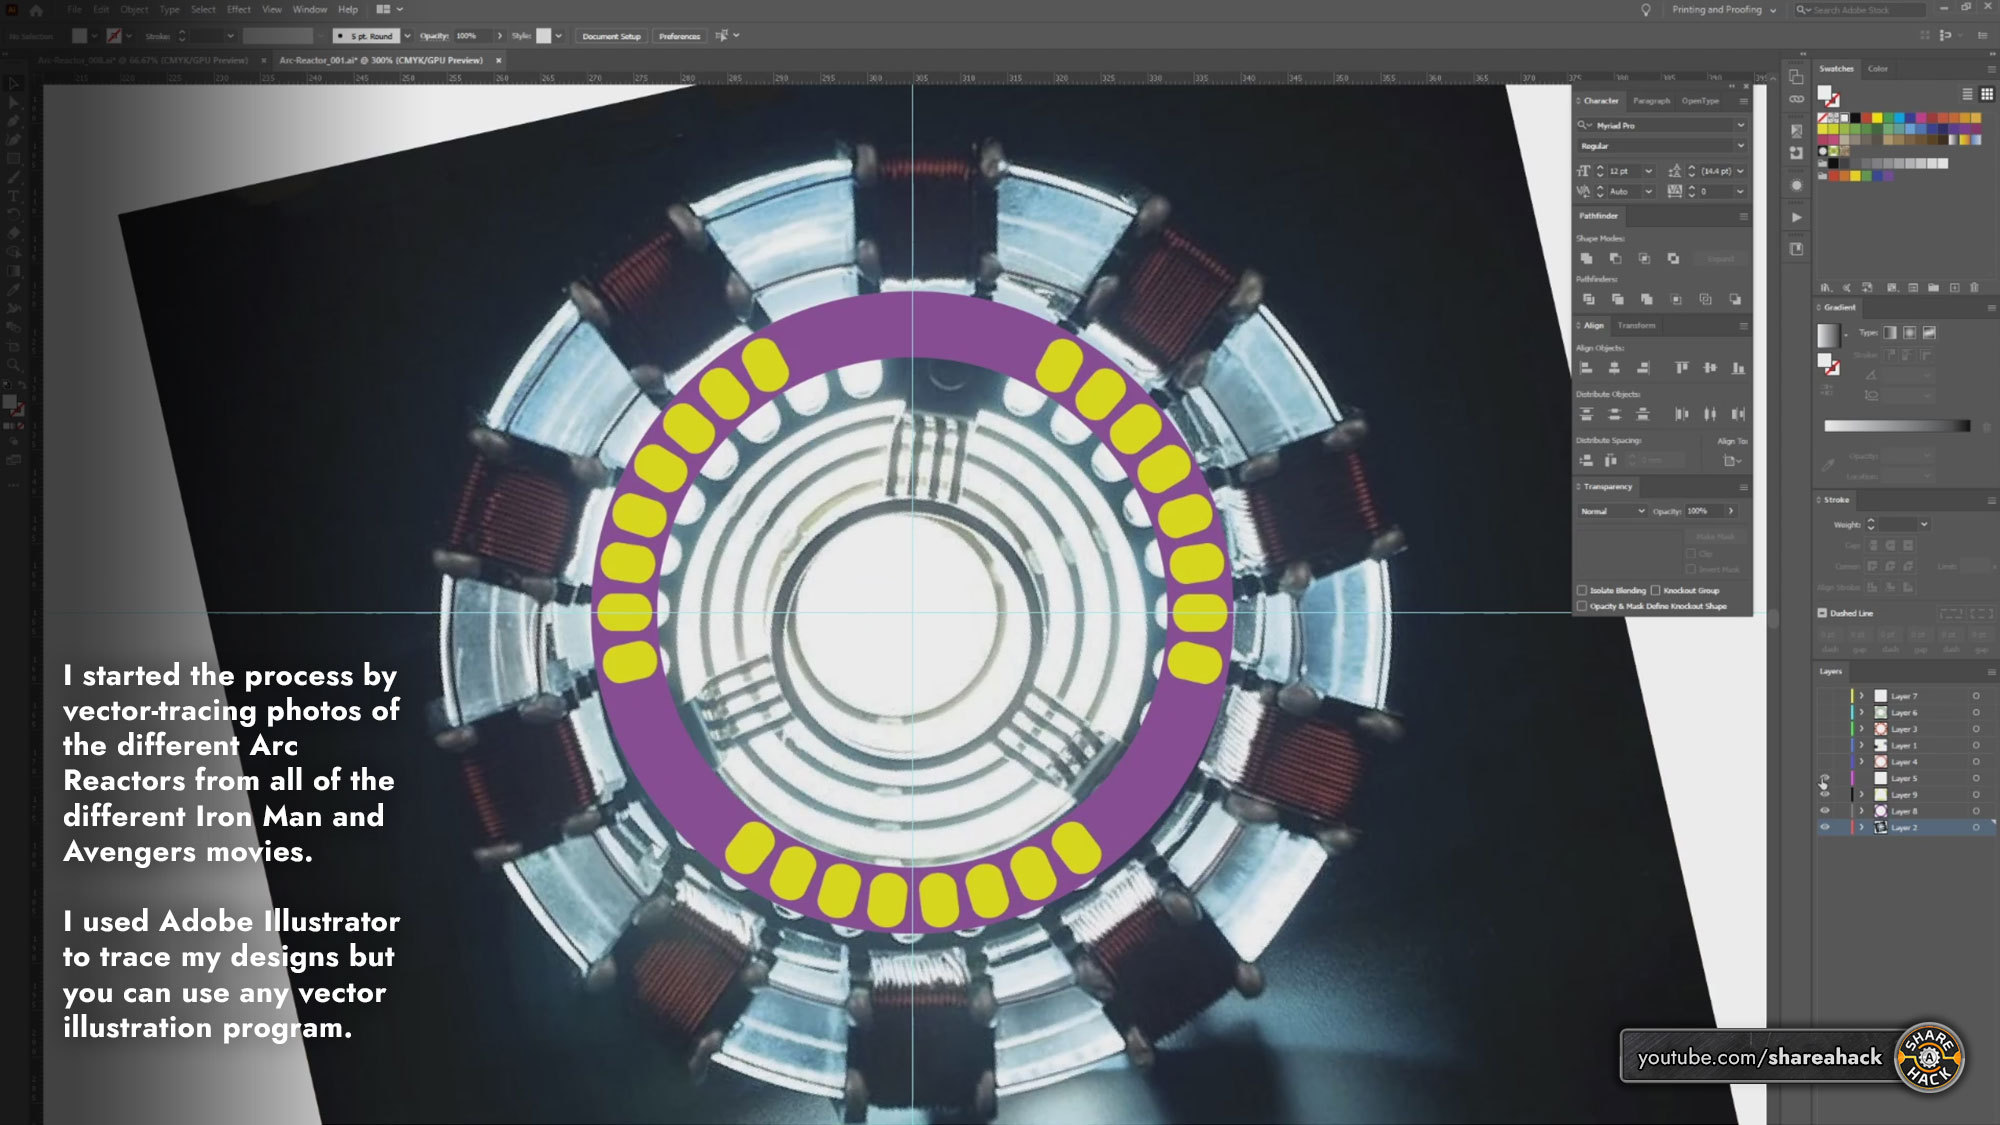Enable the Isolate Blending checkbox
2000x1125 pixels.
1582,590
